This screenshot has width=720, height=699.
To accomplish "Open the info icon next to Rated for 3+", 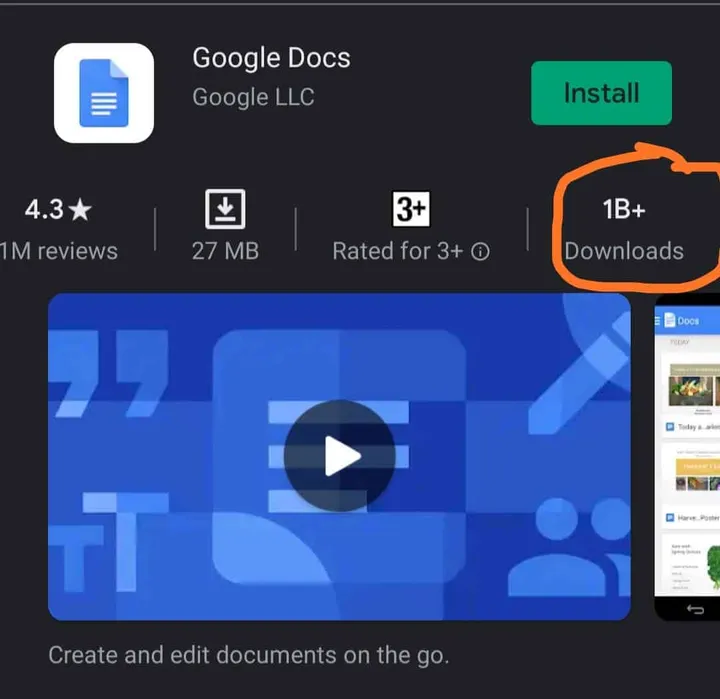I will pos(480,252).
